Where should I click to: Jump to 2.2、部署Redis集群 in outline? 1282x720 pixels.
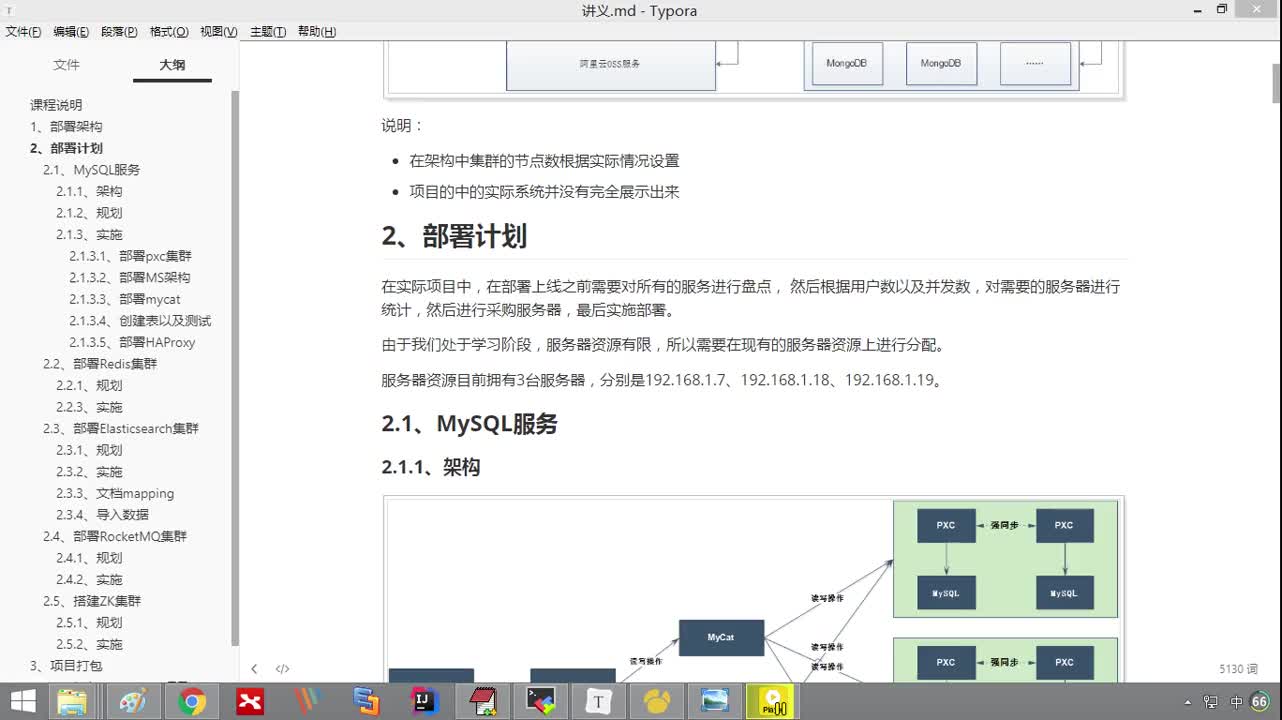click(100, 364)
